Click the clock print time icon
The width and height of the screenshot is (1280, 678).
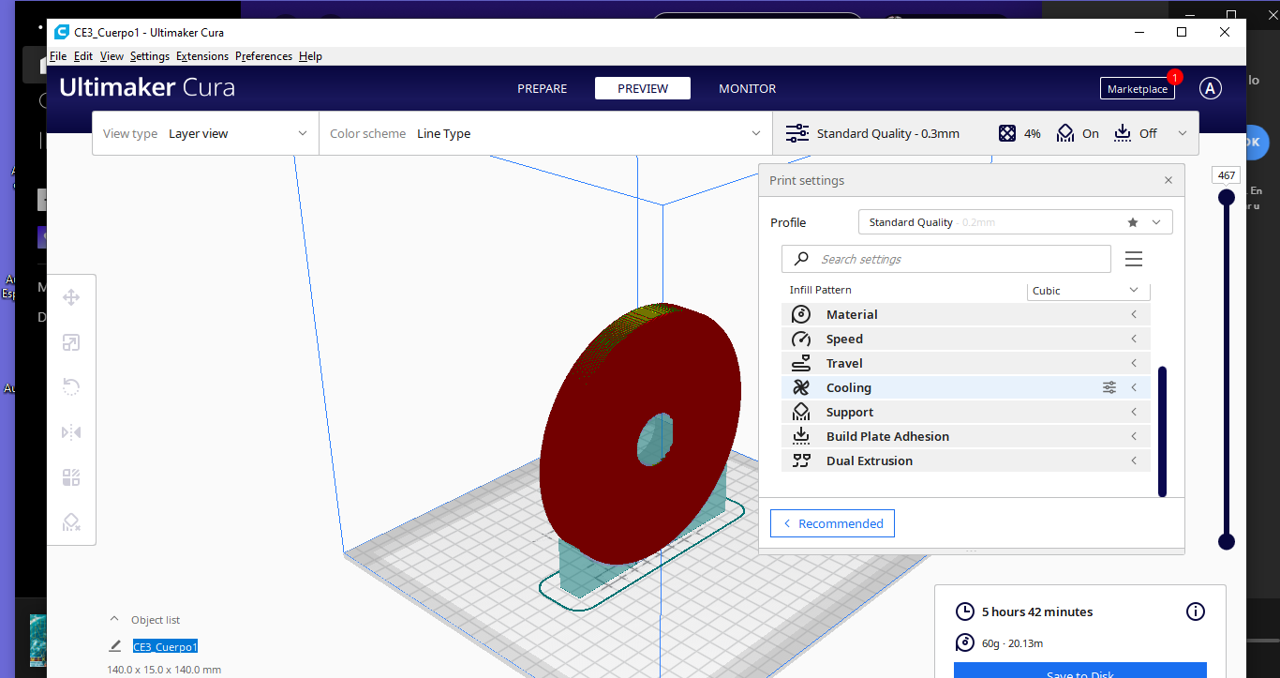(965, 612)
